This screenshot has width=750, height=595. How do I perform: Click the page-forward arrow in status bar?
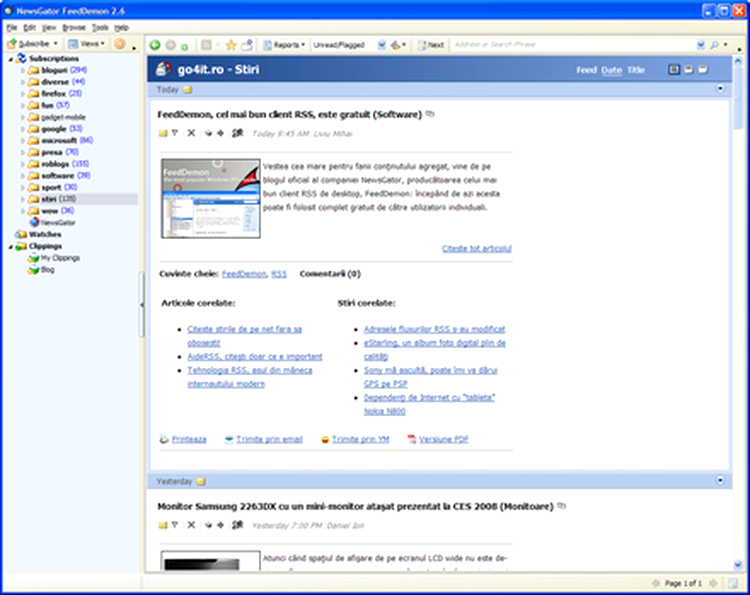pos(713,583)
